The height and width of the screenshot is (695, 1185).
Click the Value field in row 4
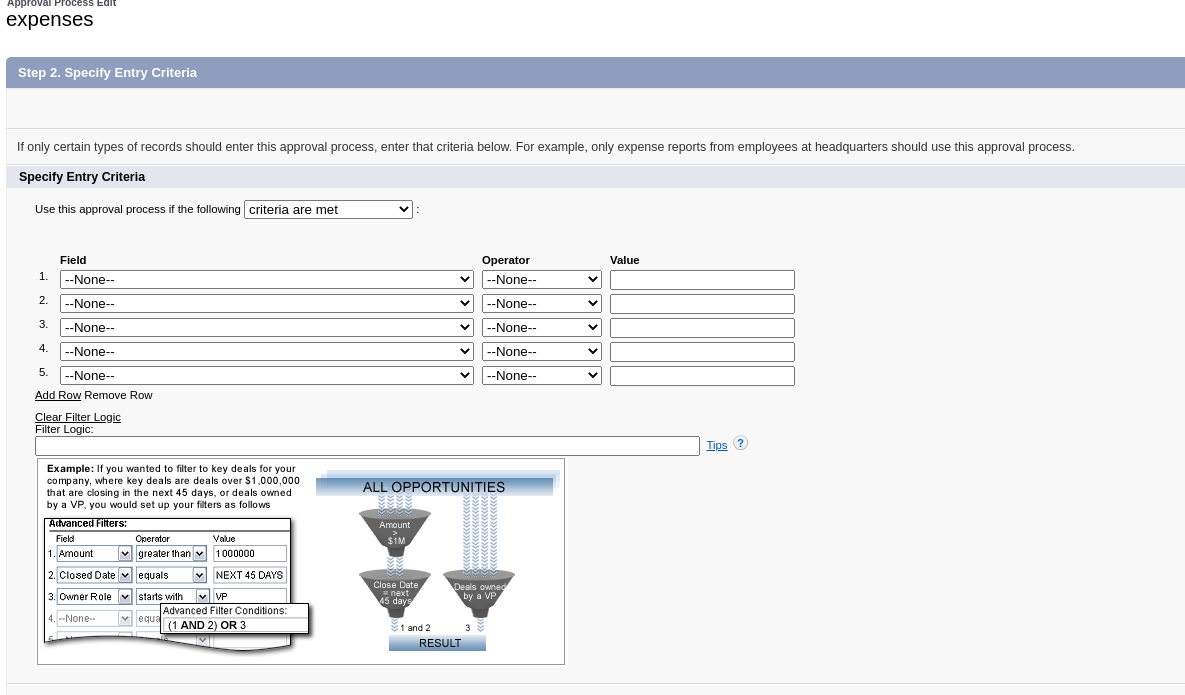pos(702,352)
